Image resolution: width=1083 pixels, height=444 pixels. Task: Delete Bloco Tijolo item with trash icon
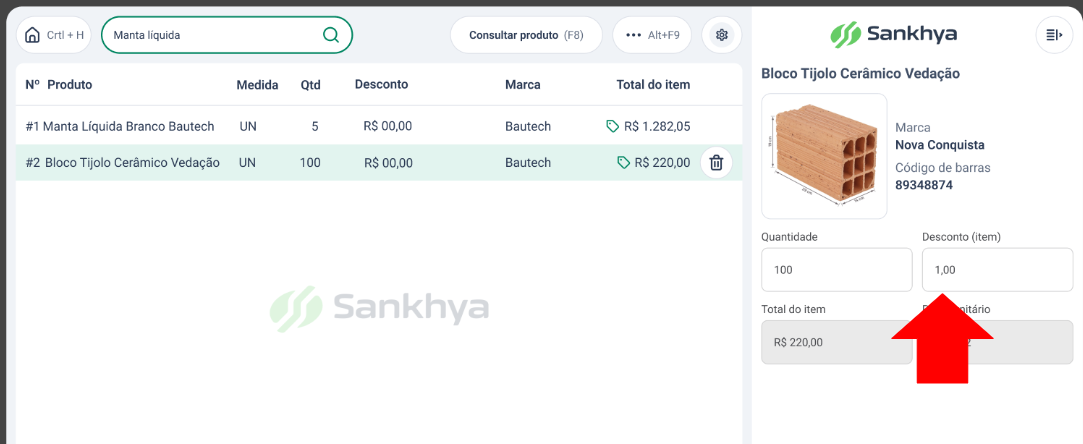pyautogui.click(x=716, y=163)
